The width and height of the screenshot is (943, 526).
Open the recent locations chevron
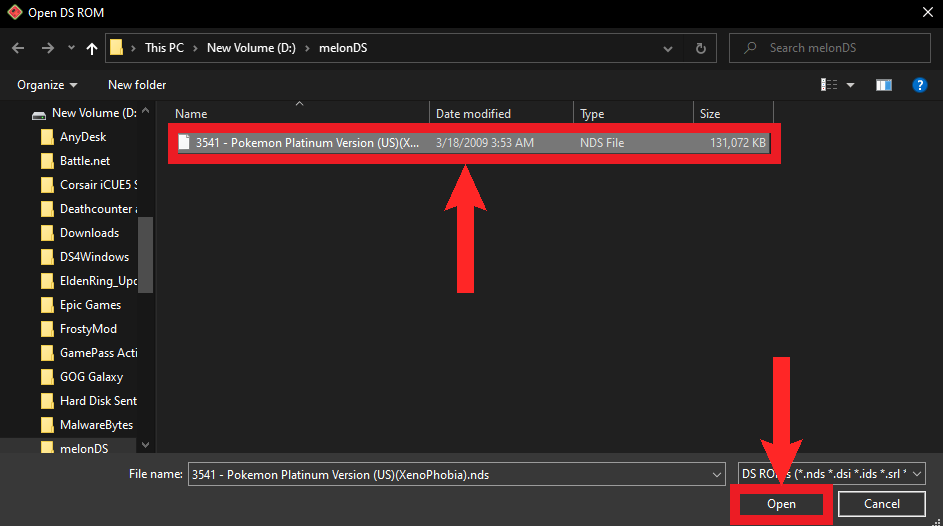coord(71,48)
